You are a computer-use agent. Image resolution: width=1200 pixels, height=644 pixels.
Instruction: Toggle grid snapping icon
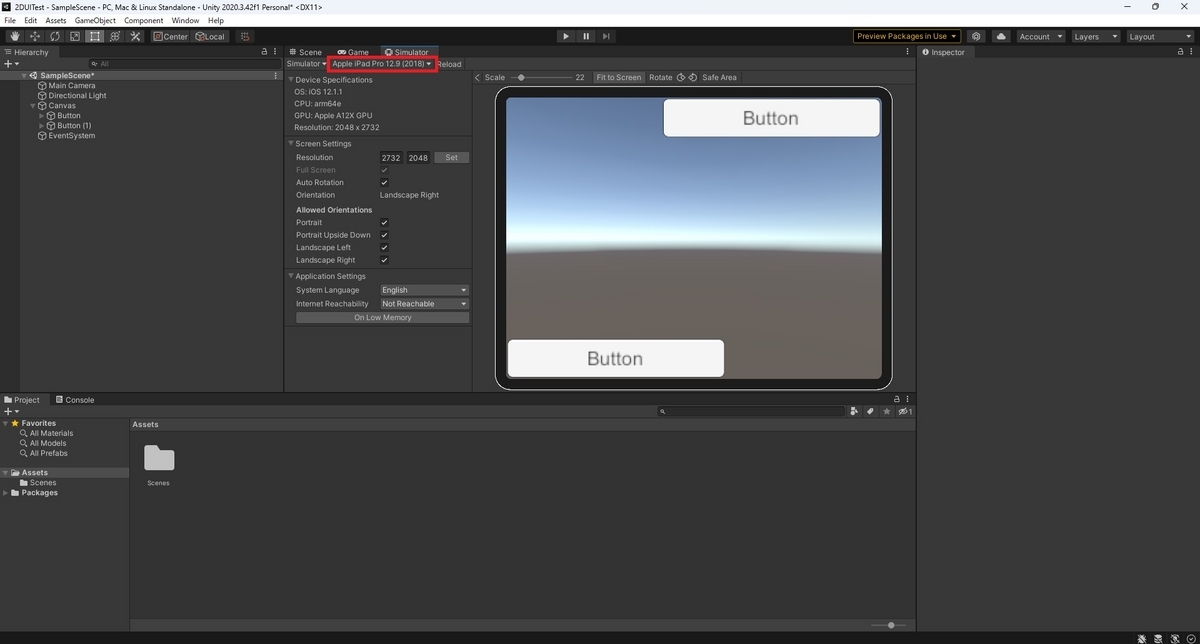(246, 36)
